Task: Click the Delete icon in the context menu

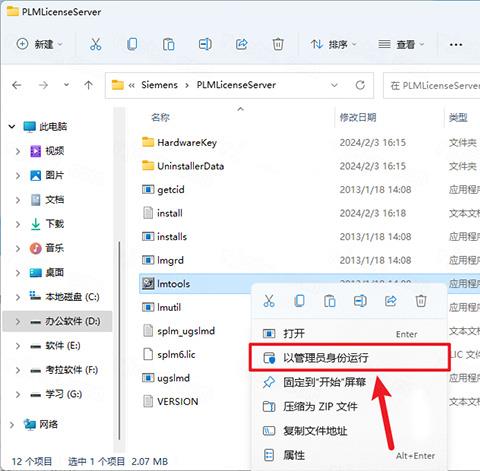Action: [x=421, y=301]
